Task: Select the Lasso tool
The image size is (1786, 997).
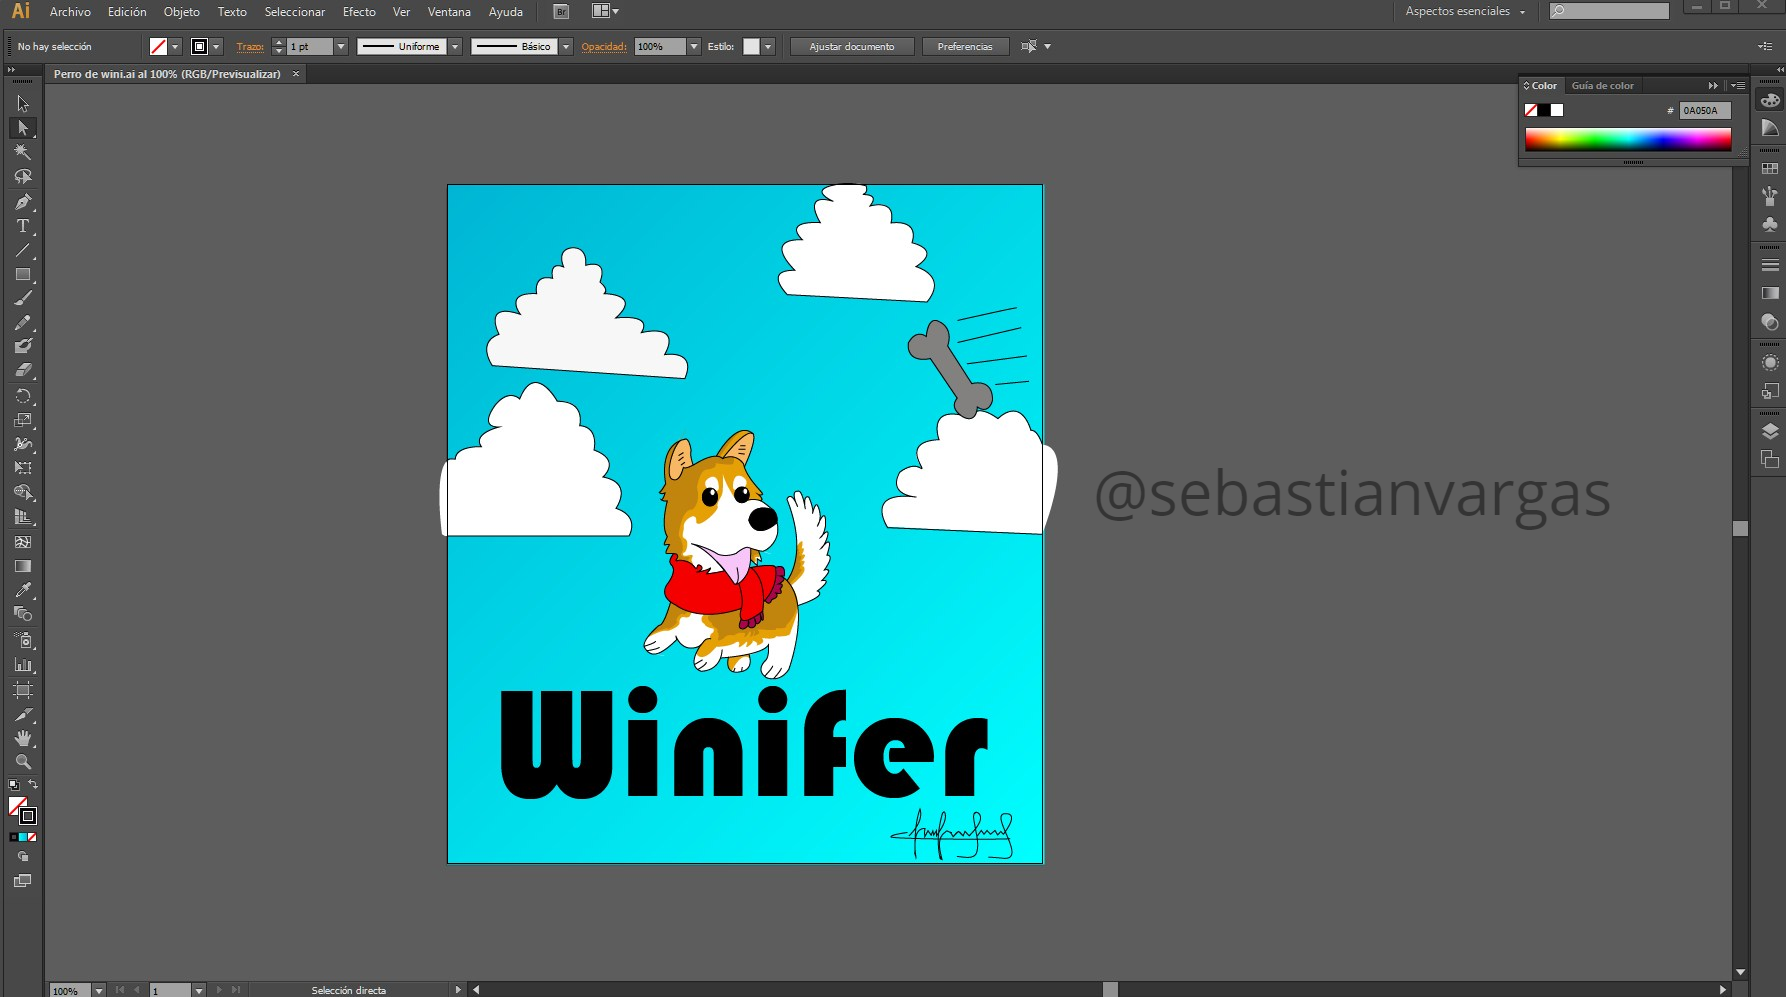Action: coord(23,177)
